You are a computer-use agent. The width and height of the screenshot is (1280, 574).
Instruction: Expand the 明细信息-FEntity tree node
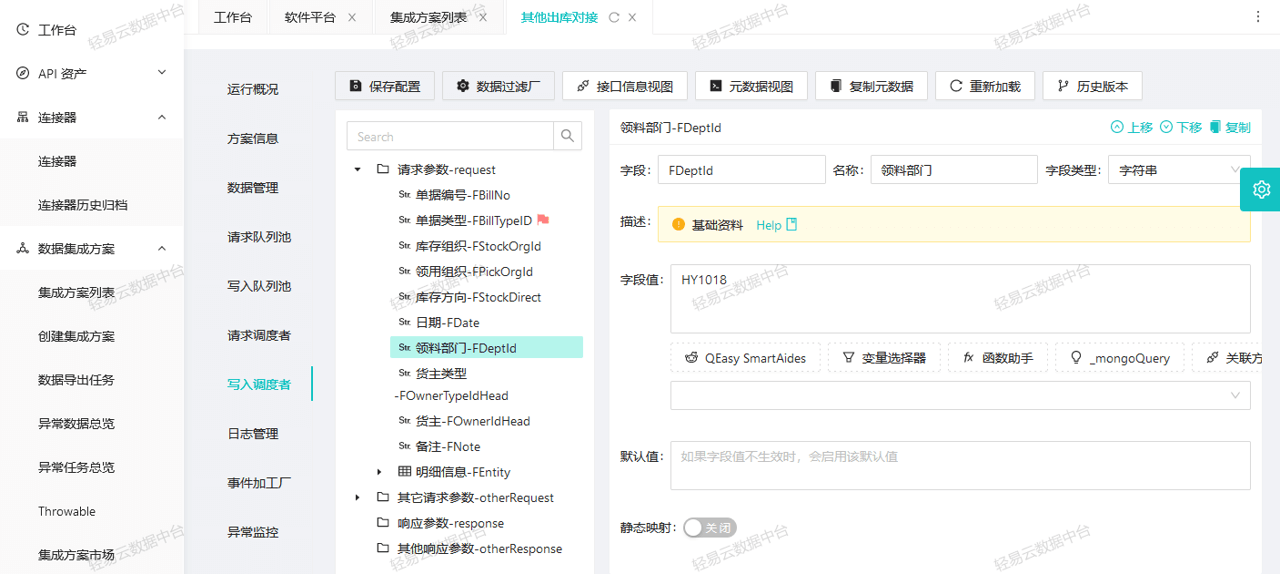(379, 471)
